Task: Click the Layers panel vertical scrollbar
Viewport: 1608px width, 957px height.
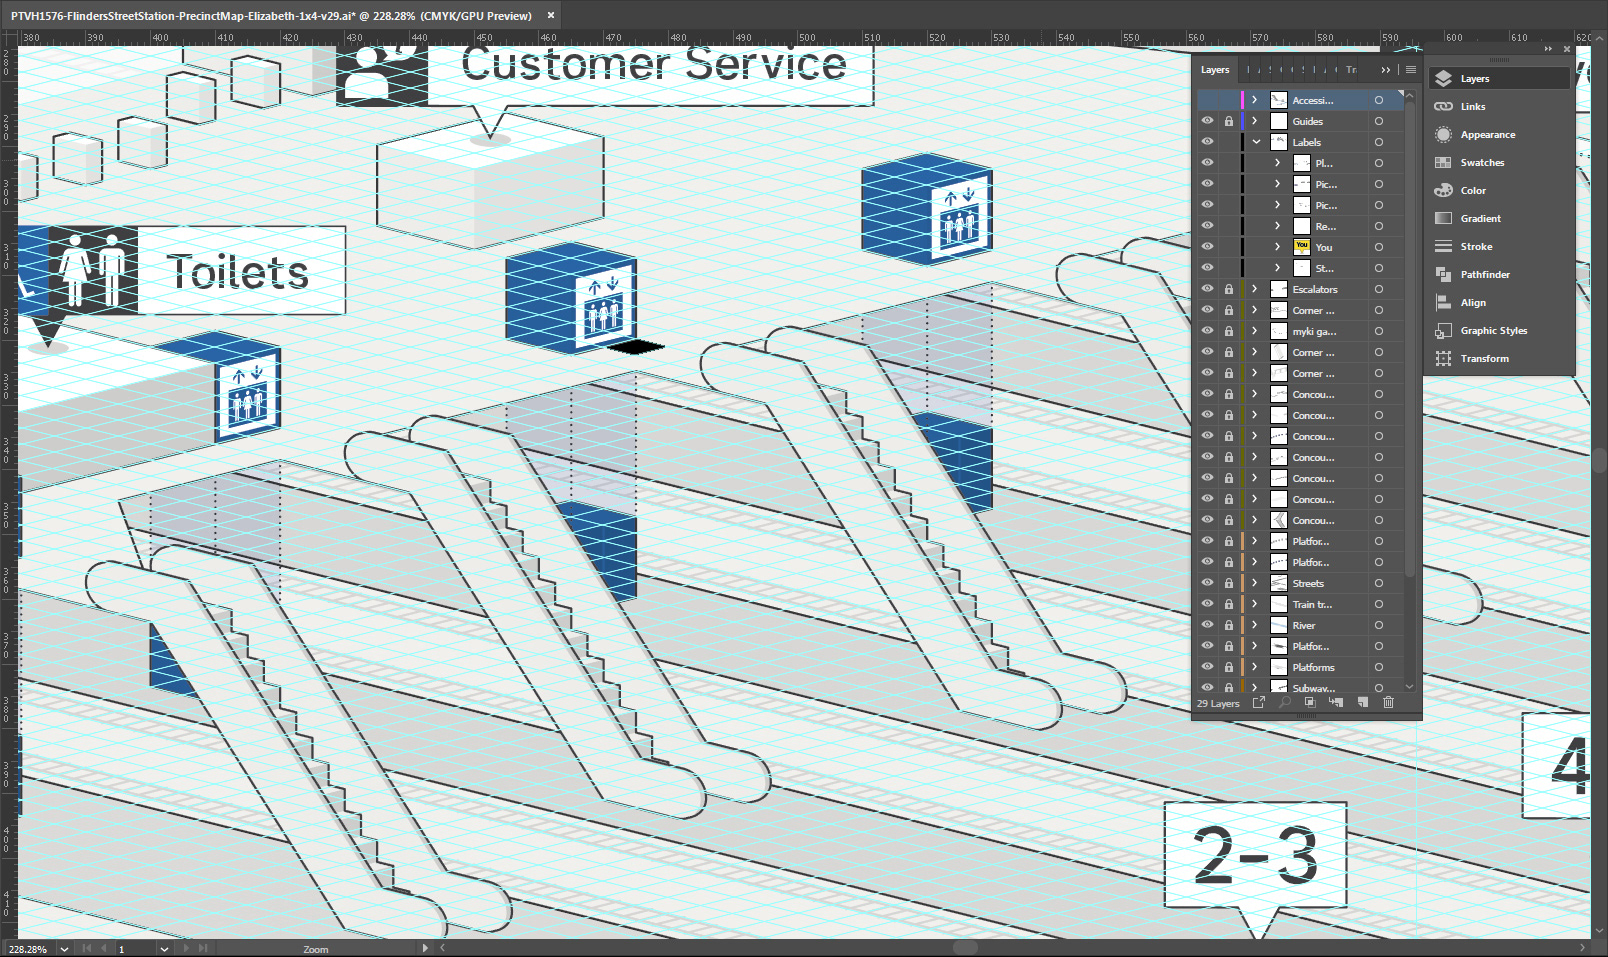Action: (x=1410, y=340)
